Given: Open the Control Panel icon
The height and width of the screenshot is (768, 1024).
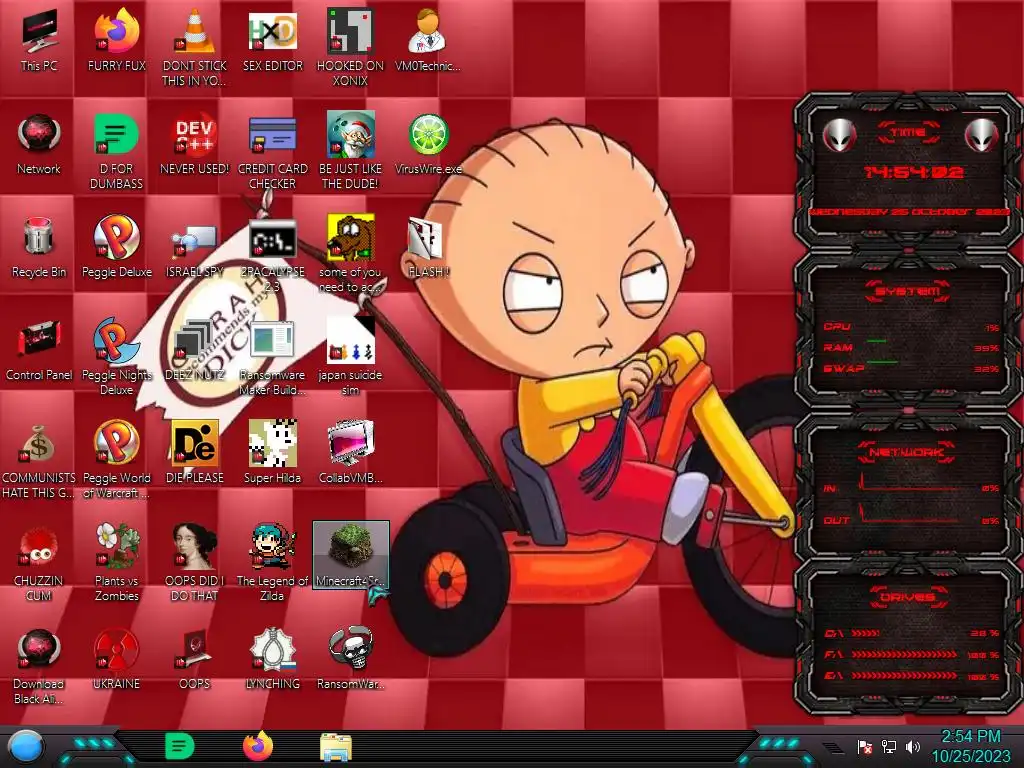Looking at the screenshot, I should coord(39,349).
